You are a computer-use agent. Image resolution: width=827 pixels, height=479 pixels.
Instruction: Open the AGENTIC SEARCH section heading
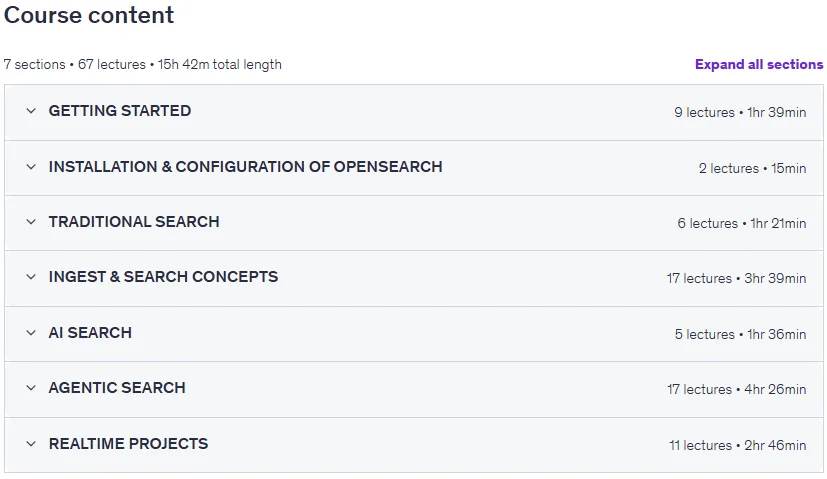(x=117, y=388)
